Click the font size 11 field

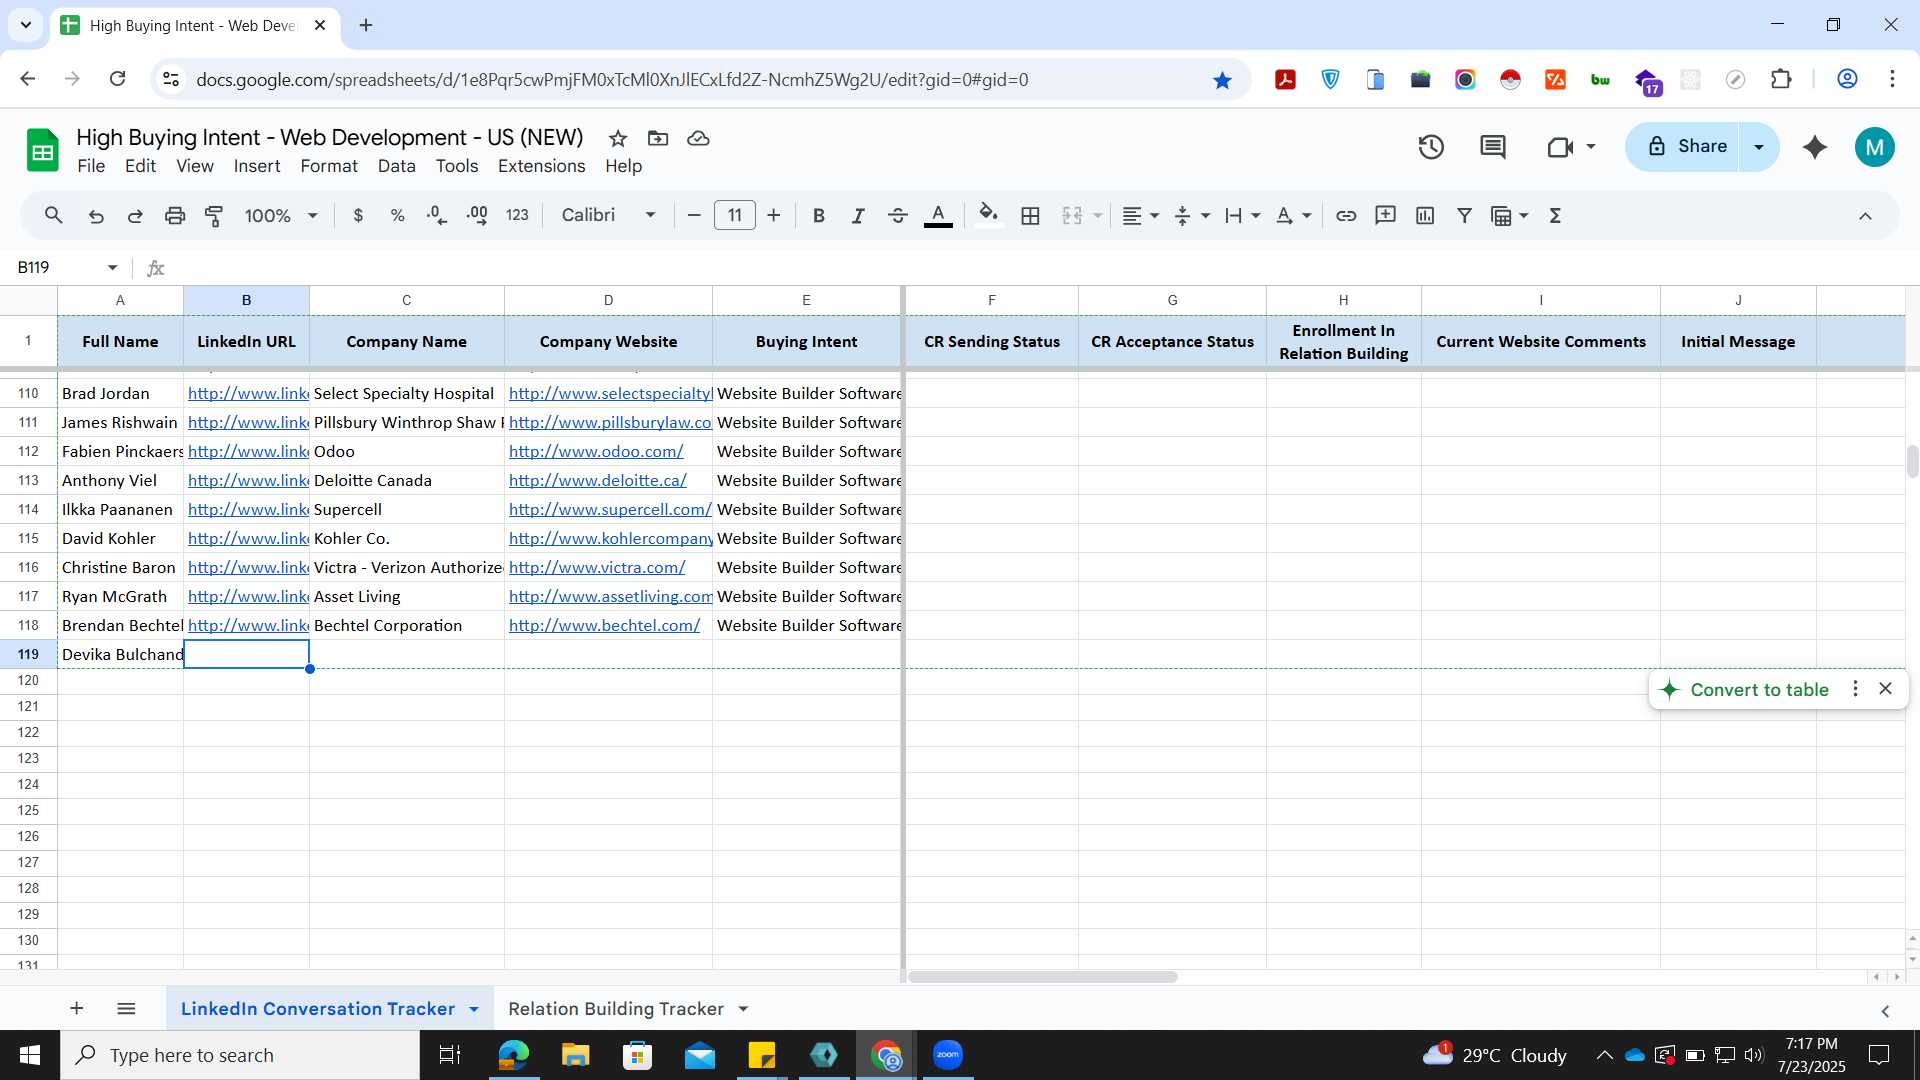(x=734, y=215)
